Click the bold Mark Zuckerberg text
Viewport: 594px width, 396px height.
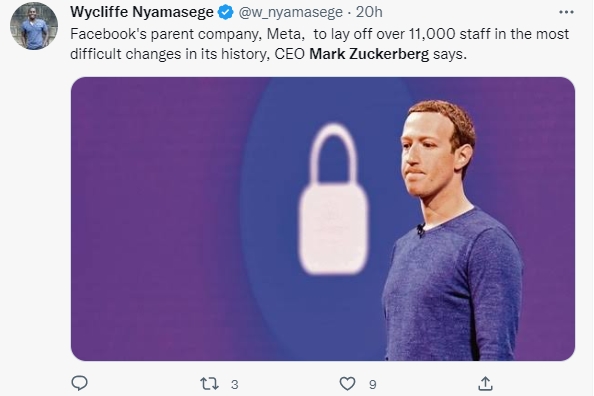tap(369, 54)
